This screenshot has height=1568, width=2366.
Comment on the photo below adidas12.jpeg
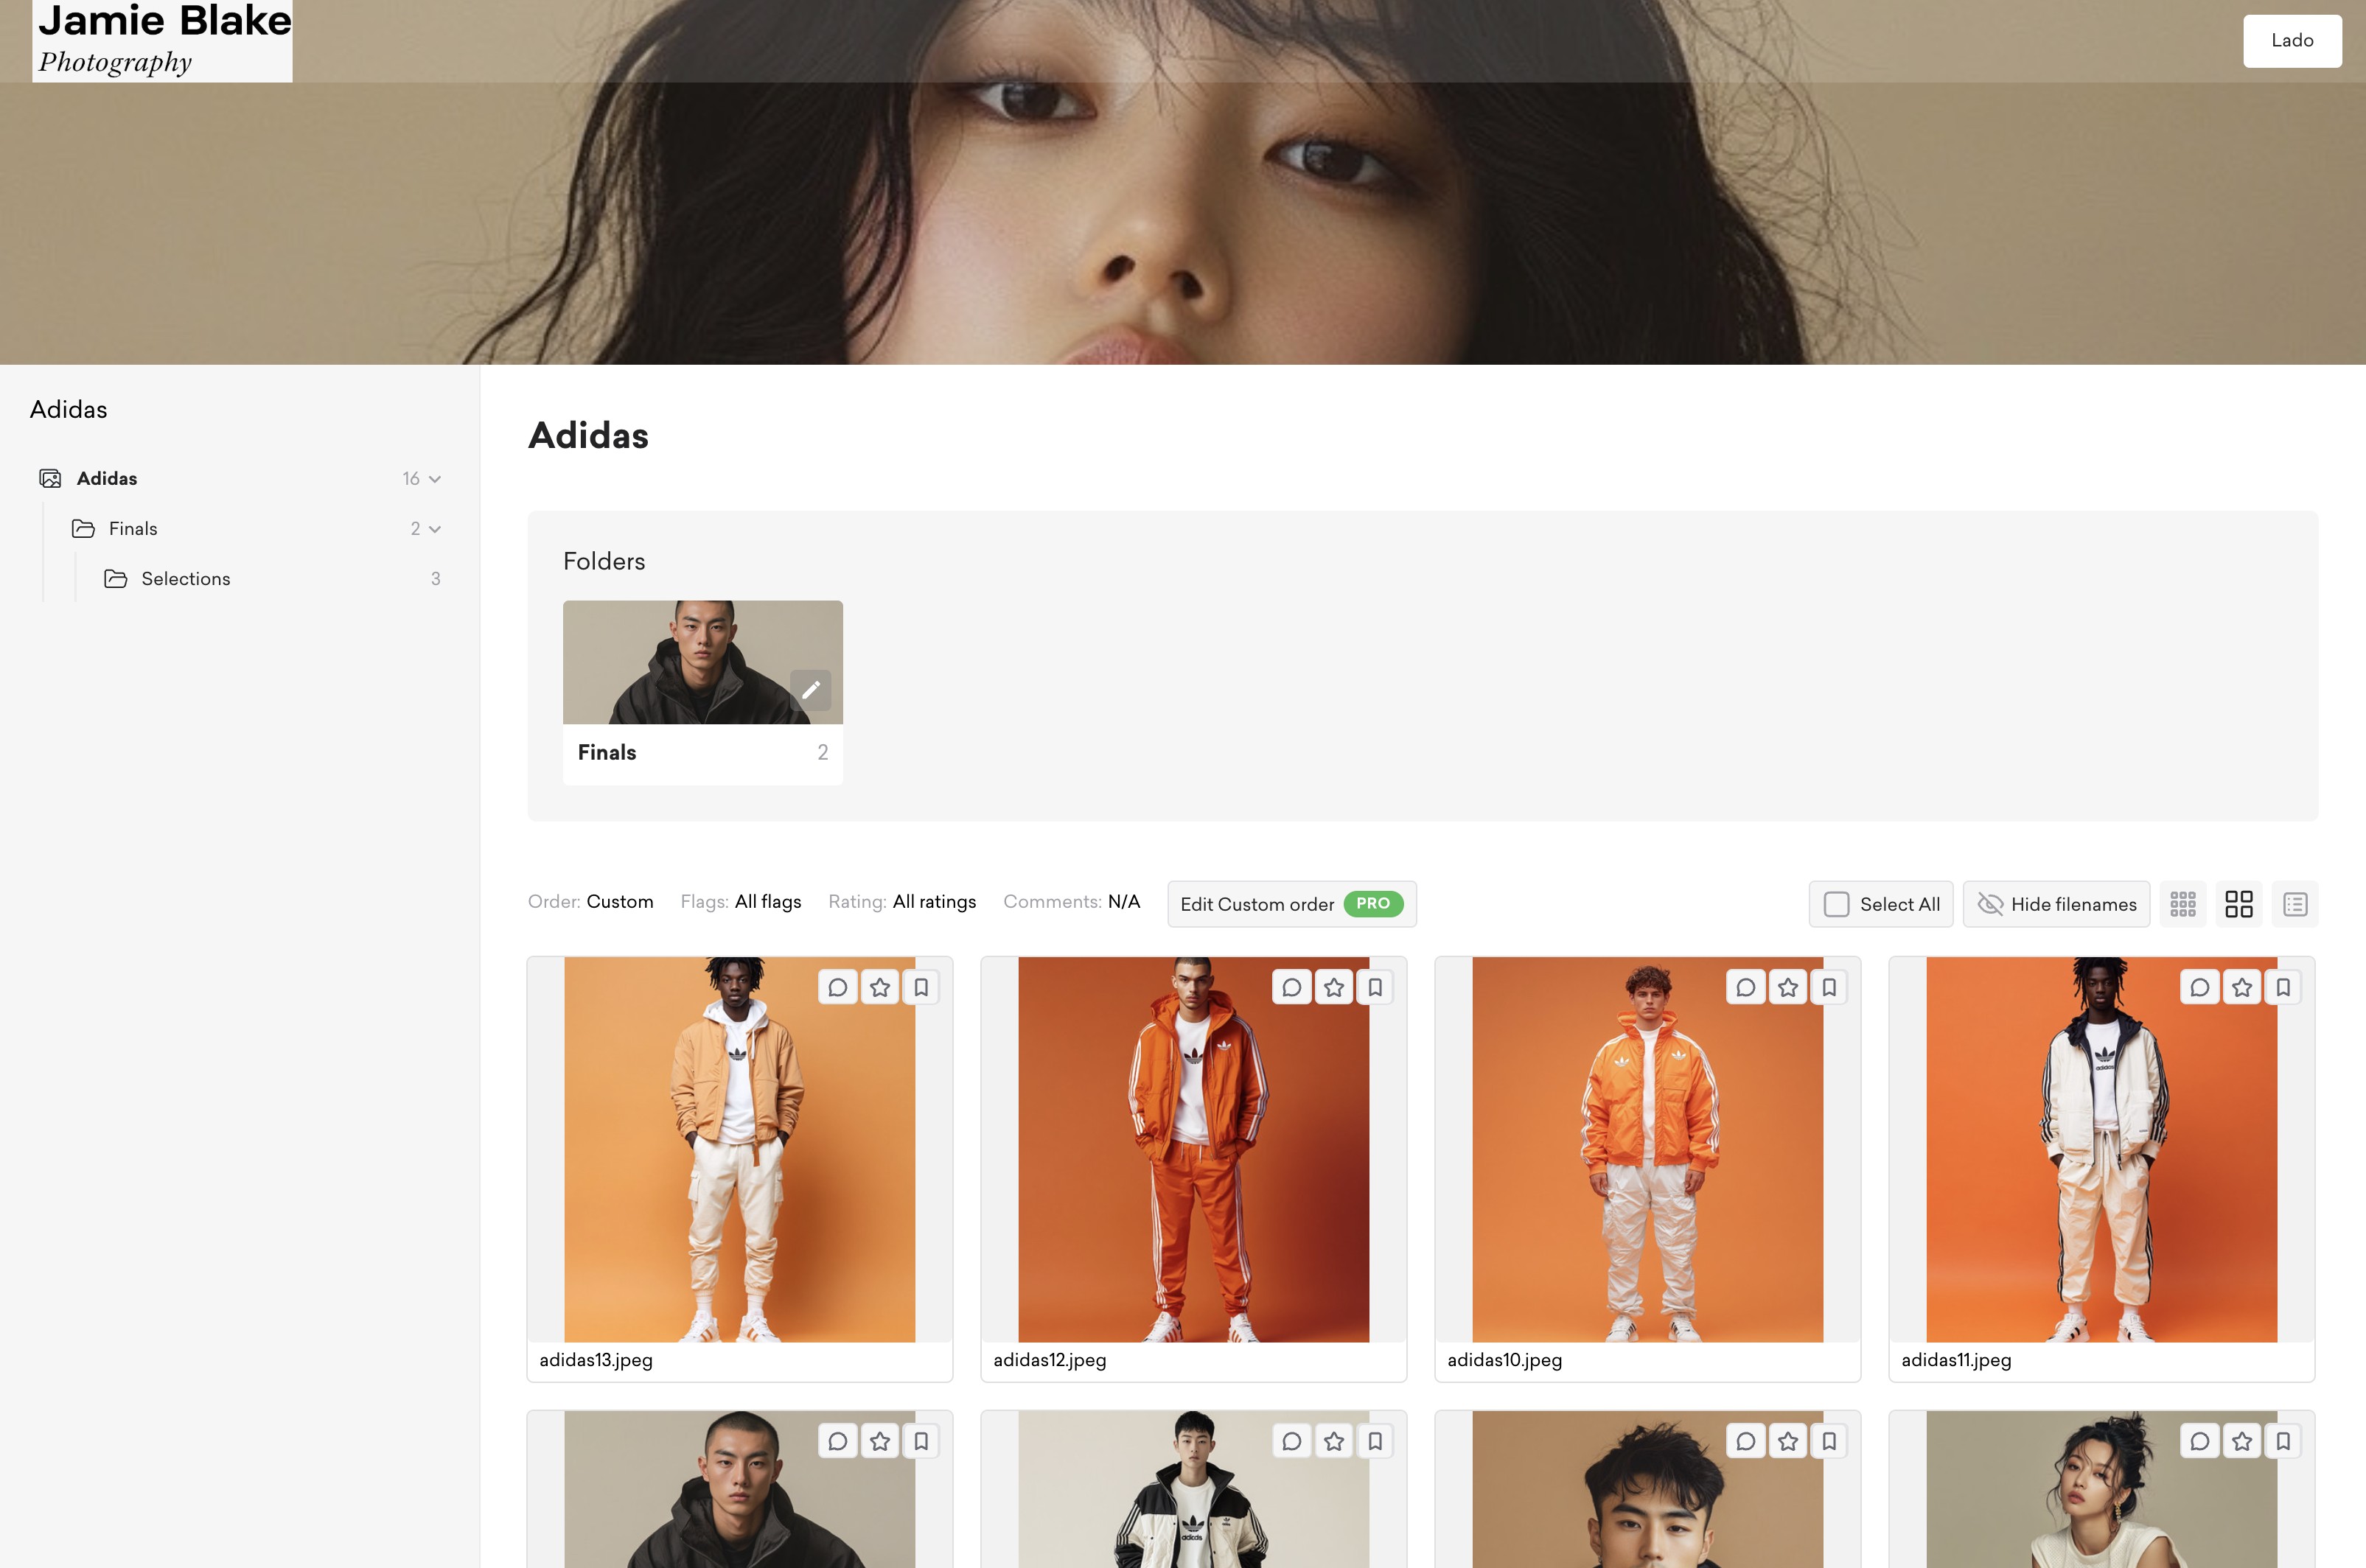[1292, 1442]
